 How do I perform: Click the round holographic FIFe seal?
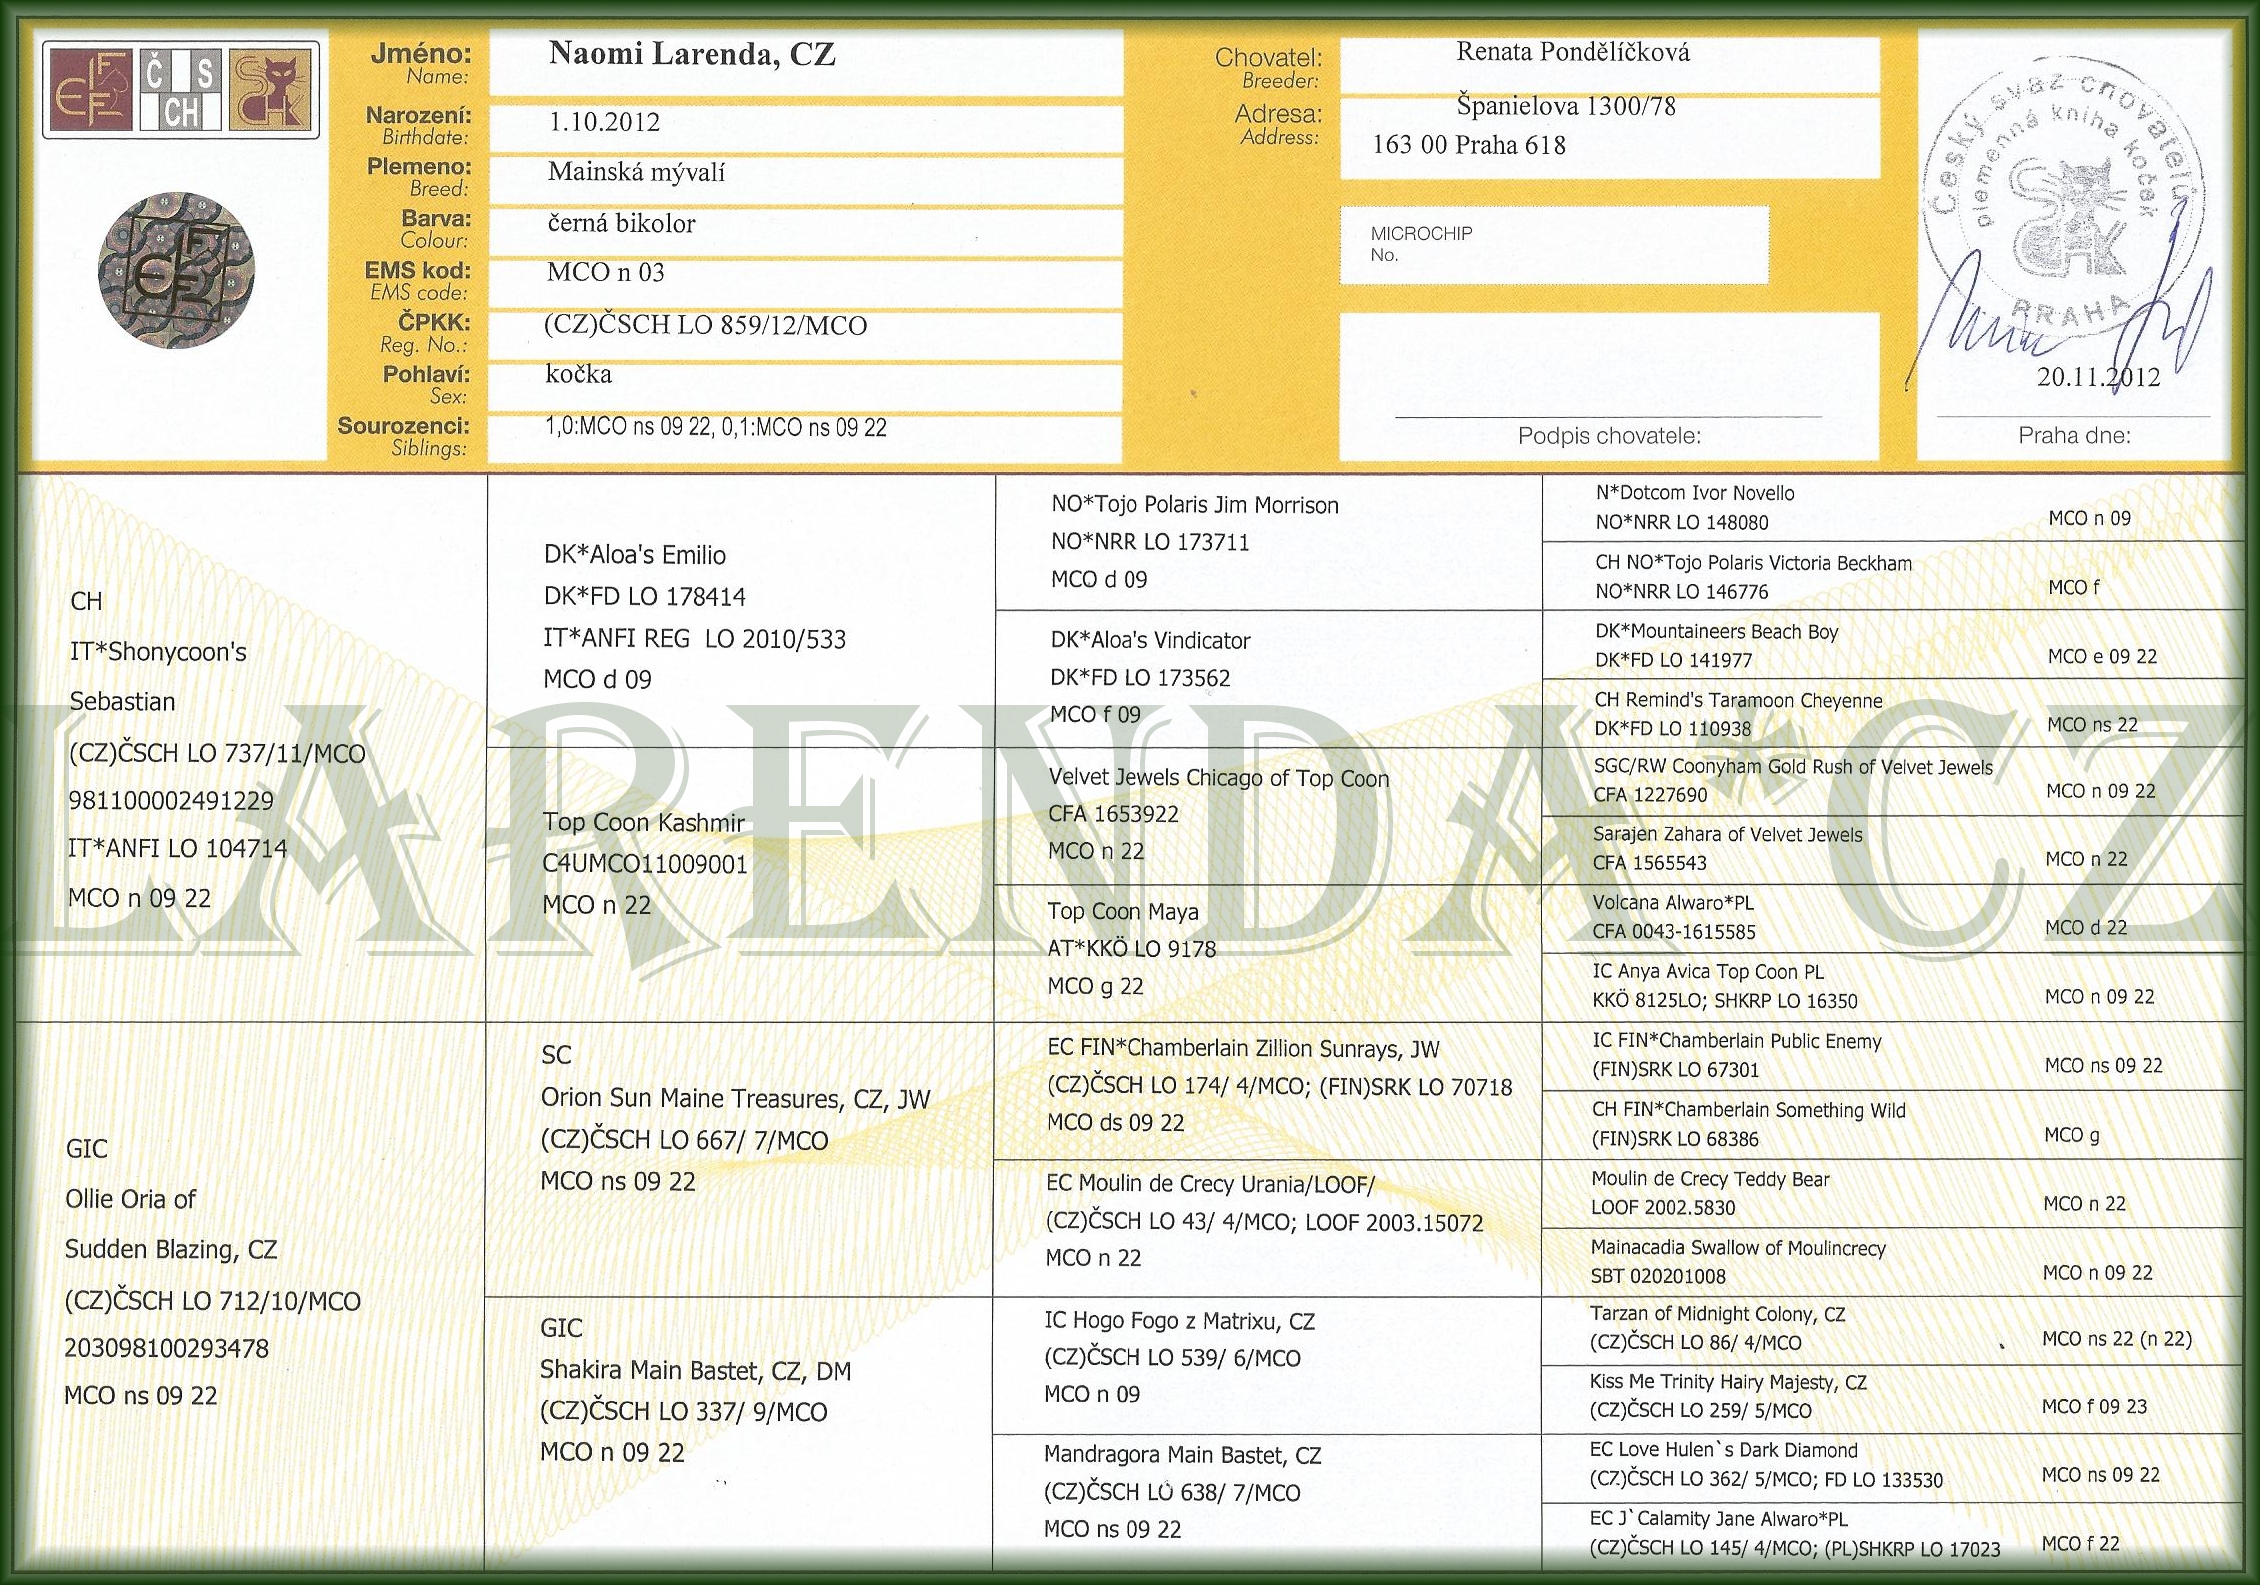(x=176, y=270)
